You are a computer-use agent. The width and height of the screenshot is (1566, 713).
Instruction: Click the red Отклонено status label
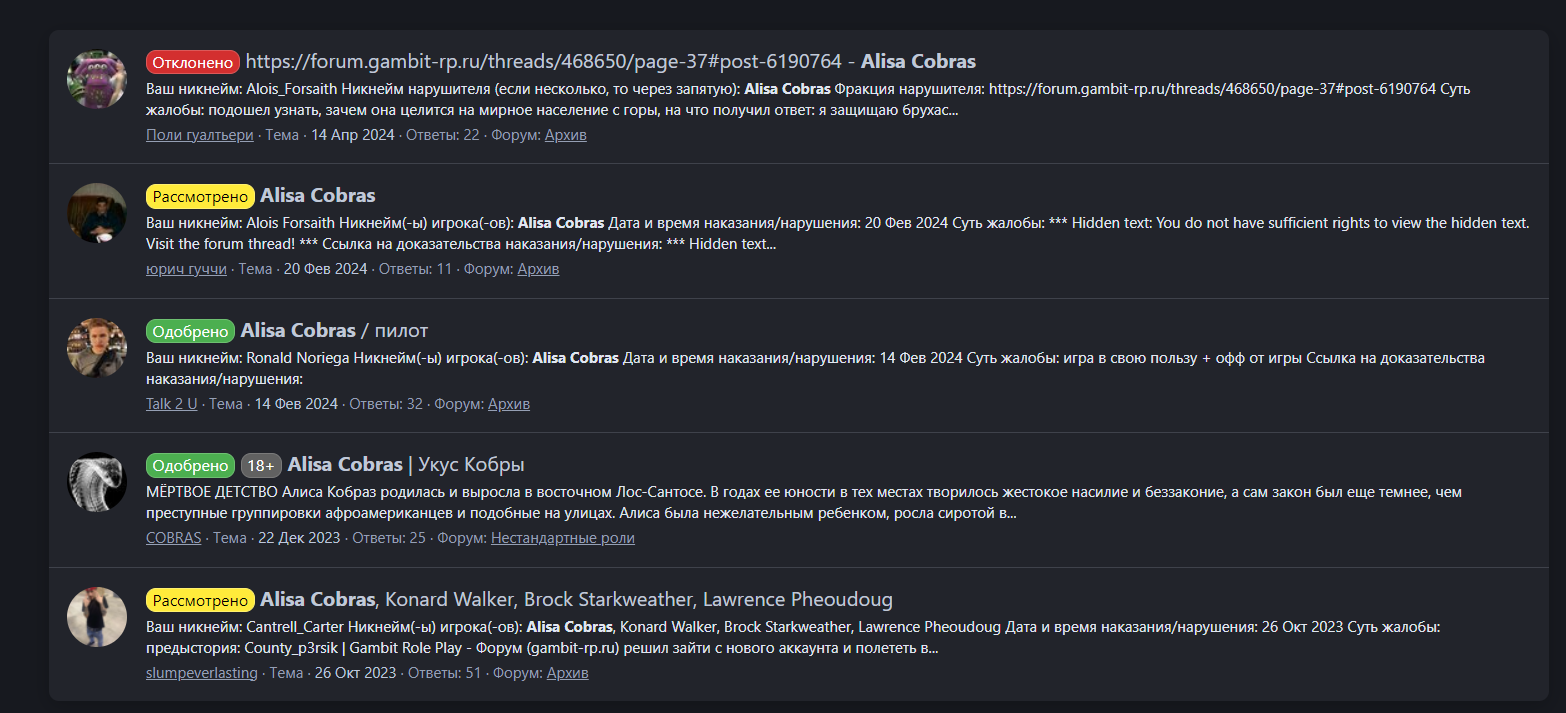click(x=193, y=62)
